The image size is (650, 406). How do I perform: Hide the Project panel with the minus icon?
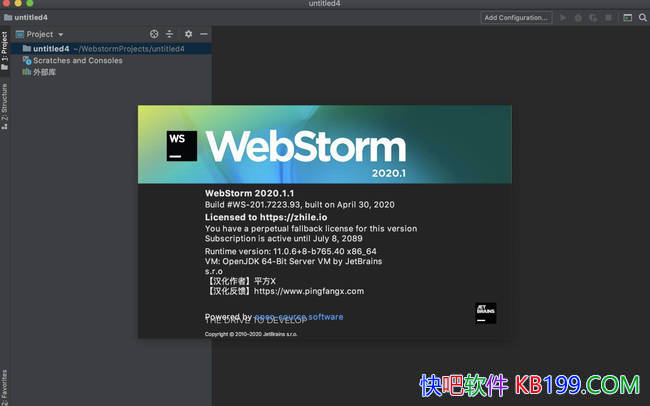[203, 34]
